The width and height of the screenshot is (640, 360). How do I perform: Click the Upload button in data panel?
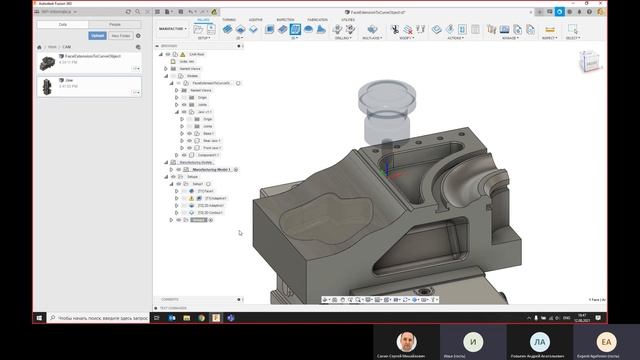98,36
